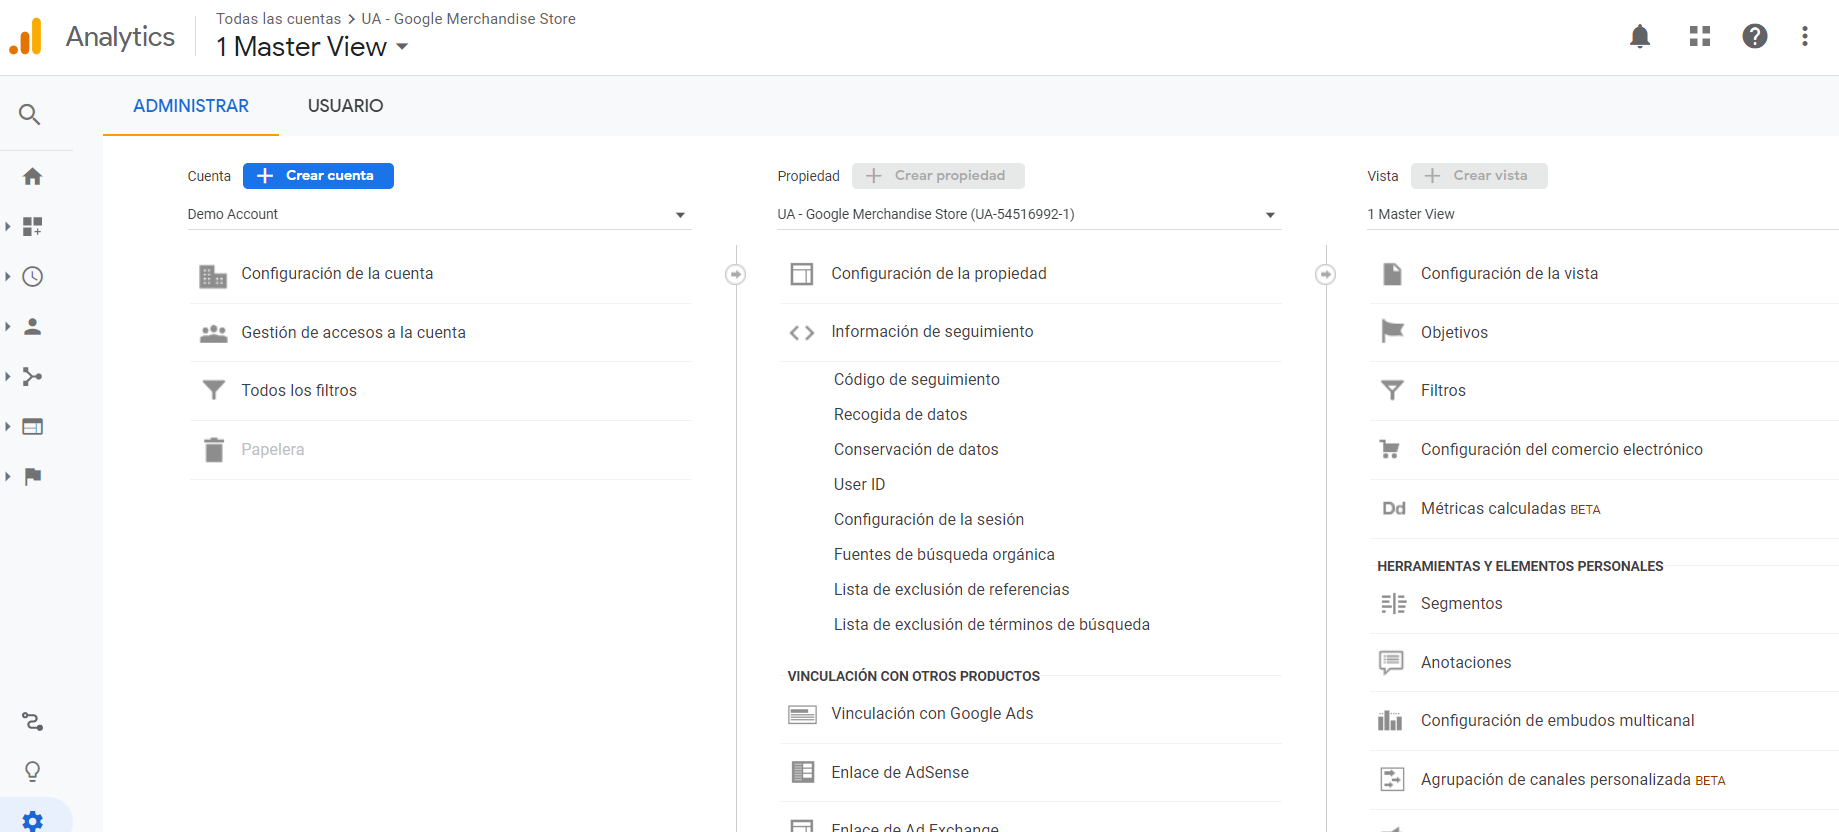Open Real-time clock icon in sidebar
Screen dimensions: 1839x832
(32, 277)
